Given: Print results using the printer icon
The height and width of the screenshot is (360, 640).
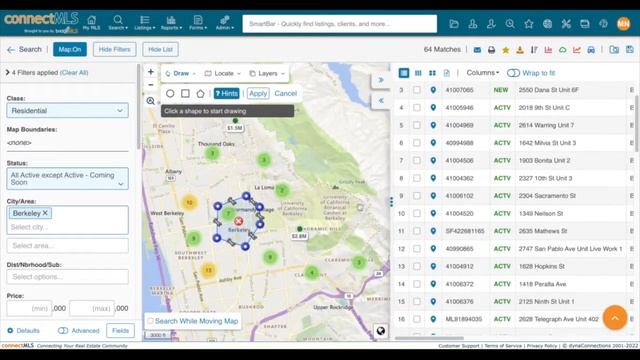Looking at the screenshot, I should tap(491, 50).
